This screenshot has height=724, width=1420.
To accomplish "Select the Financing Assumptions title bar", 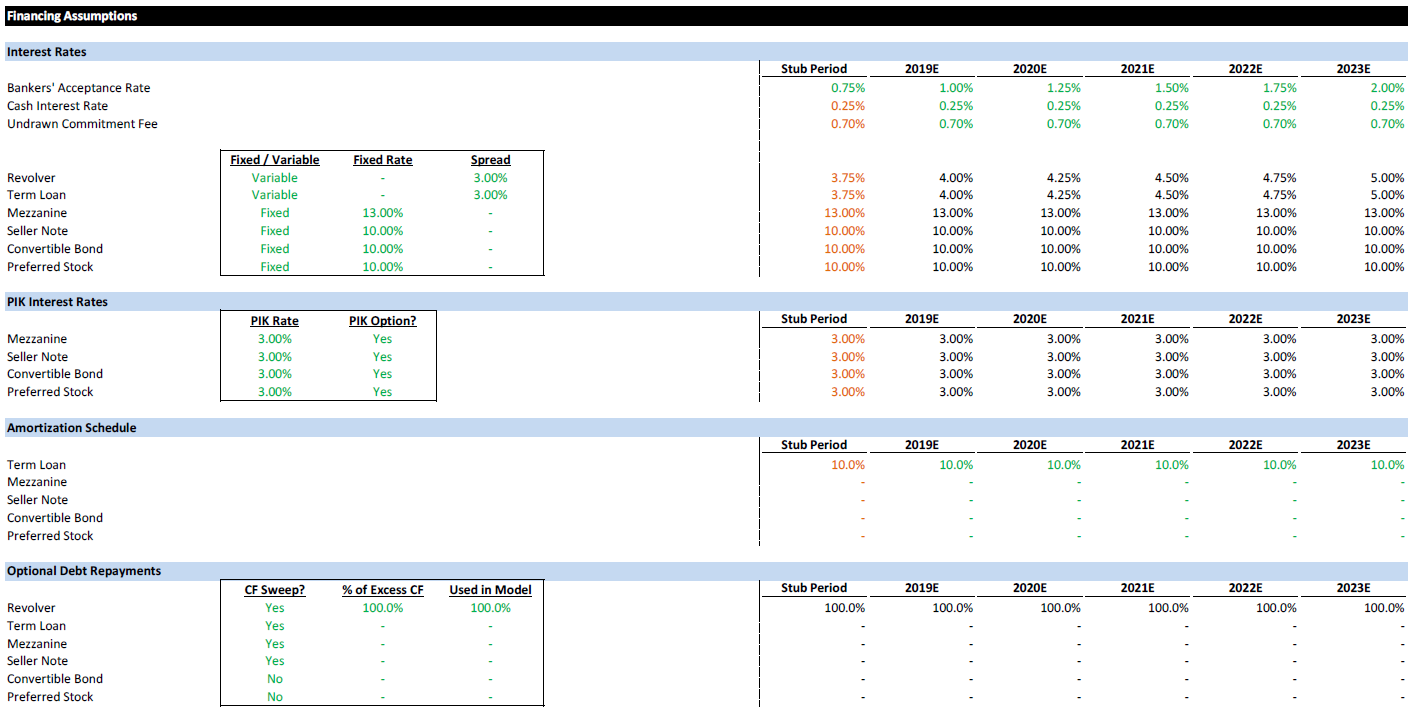I will tap(70, 15).
